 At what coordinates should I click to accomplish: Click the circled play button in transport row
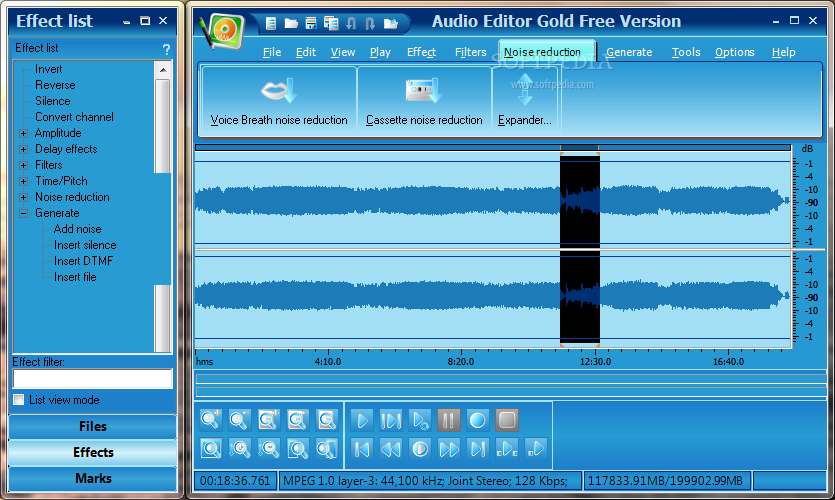point(420,449)
